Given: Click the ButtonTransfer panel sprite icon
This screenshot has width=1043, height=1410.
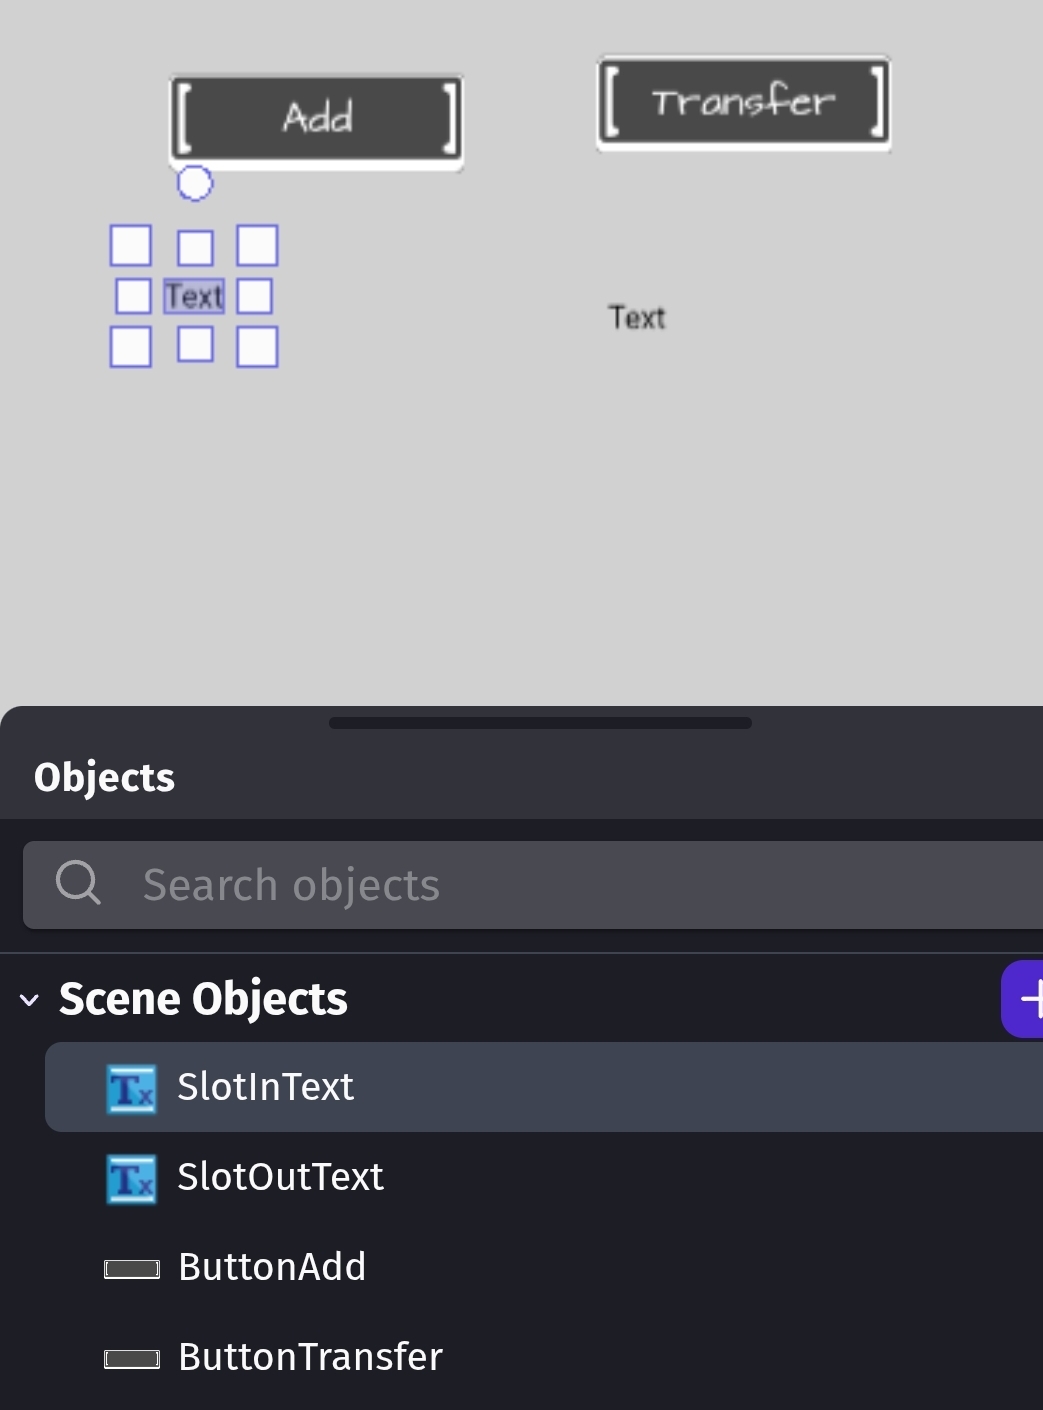Looking at the screenshot, I should pyautogui.click(x=131, y=1358).
